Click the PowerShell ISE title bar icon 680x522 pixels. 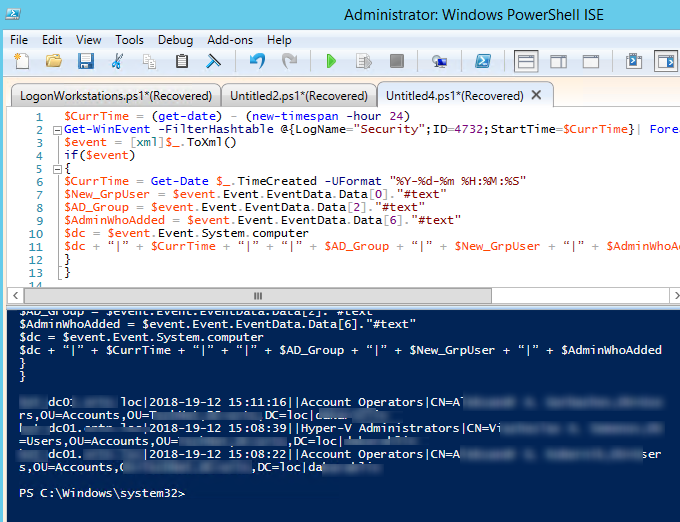pyautogui.click(x=13, y=14)
